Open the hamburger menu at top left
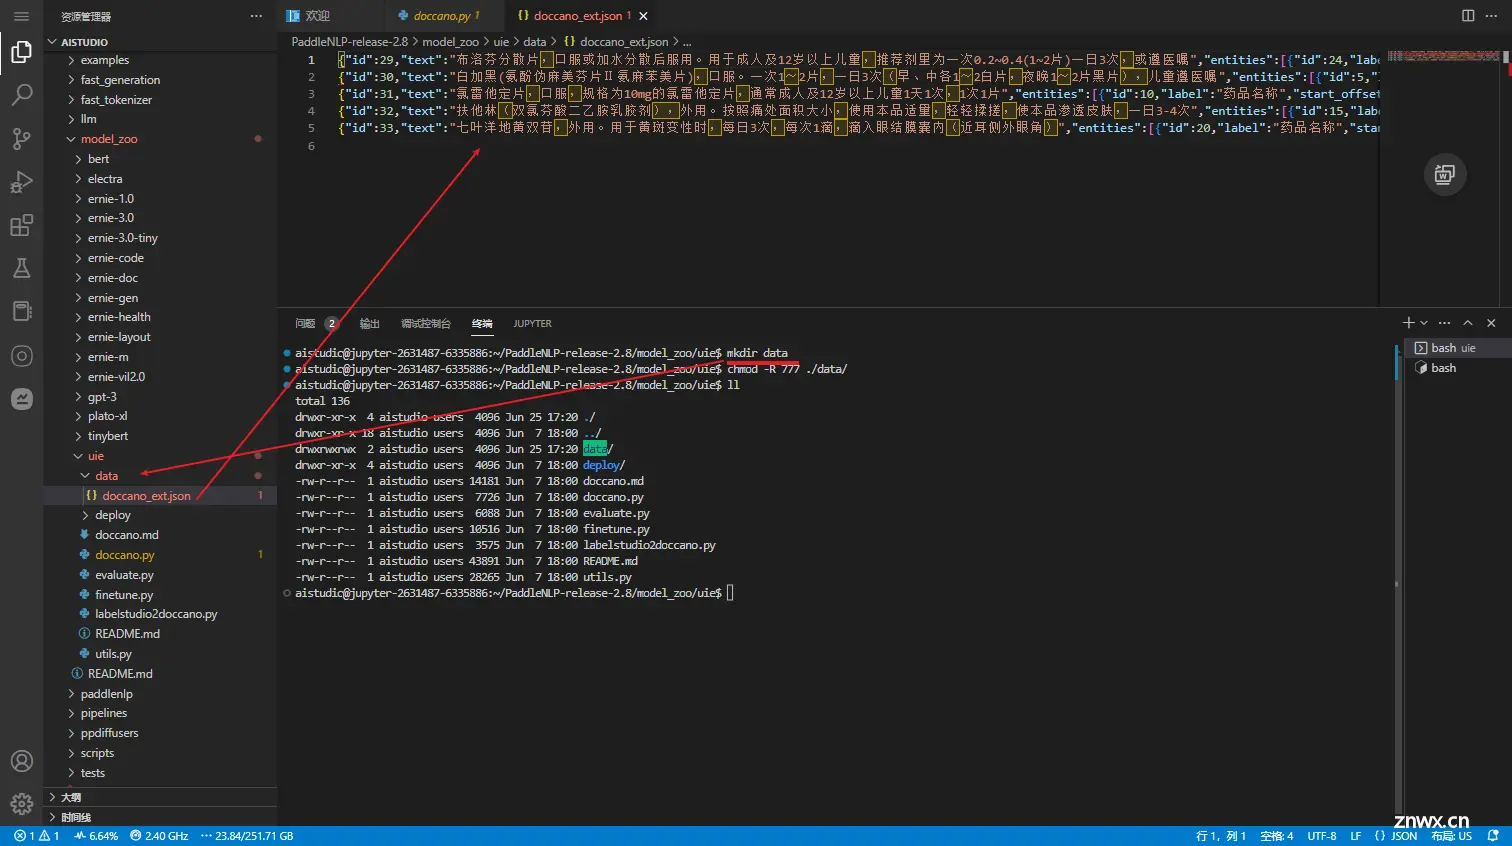 coord(21,16)
